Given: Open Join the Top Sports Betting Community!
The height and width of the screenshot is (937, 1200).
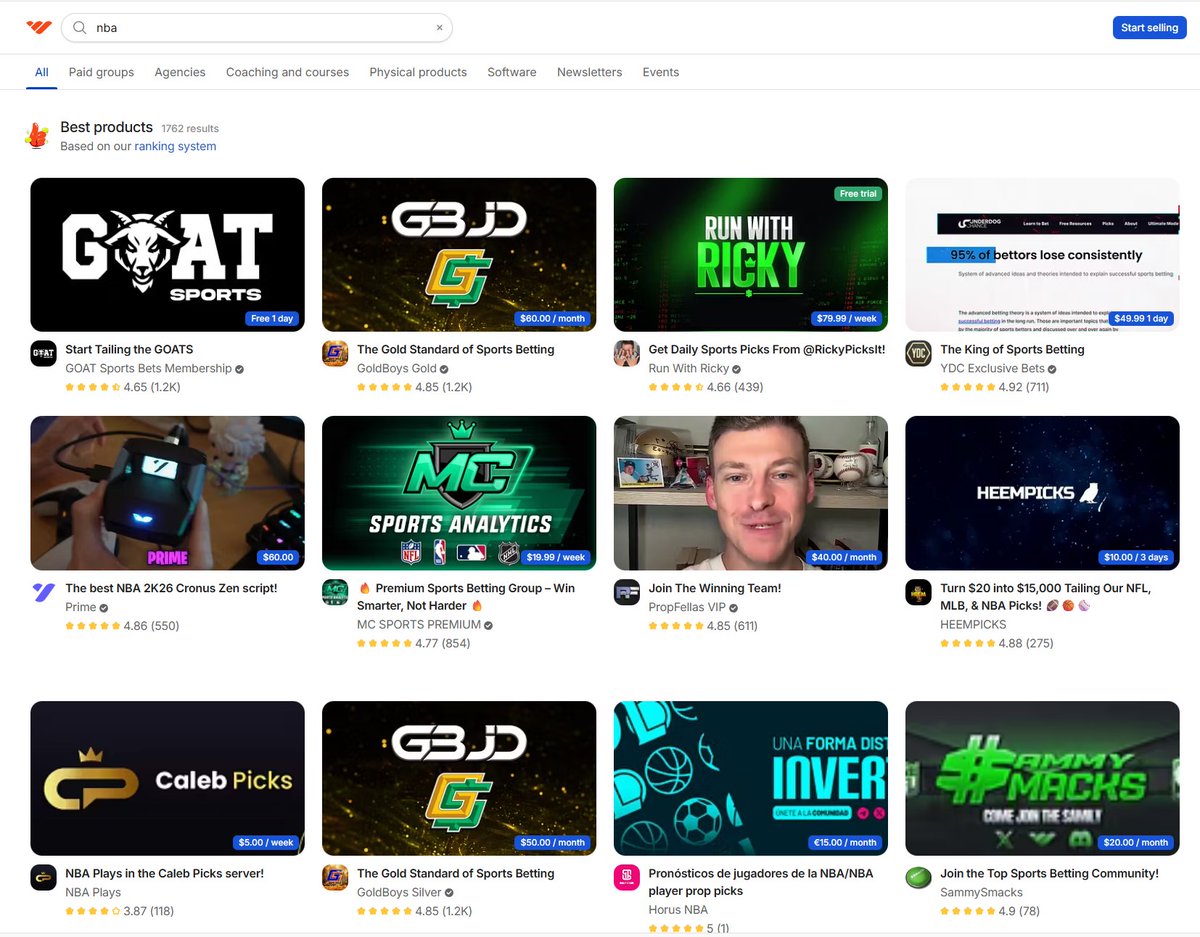Looking at the screenshot, I should coord(1049,873).
